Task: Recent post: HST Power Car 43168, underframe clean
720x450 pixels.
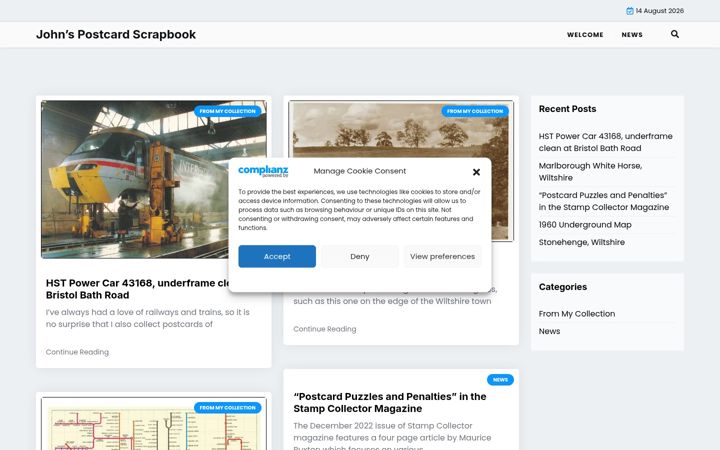Action: coord(605,142)
